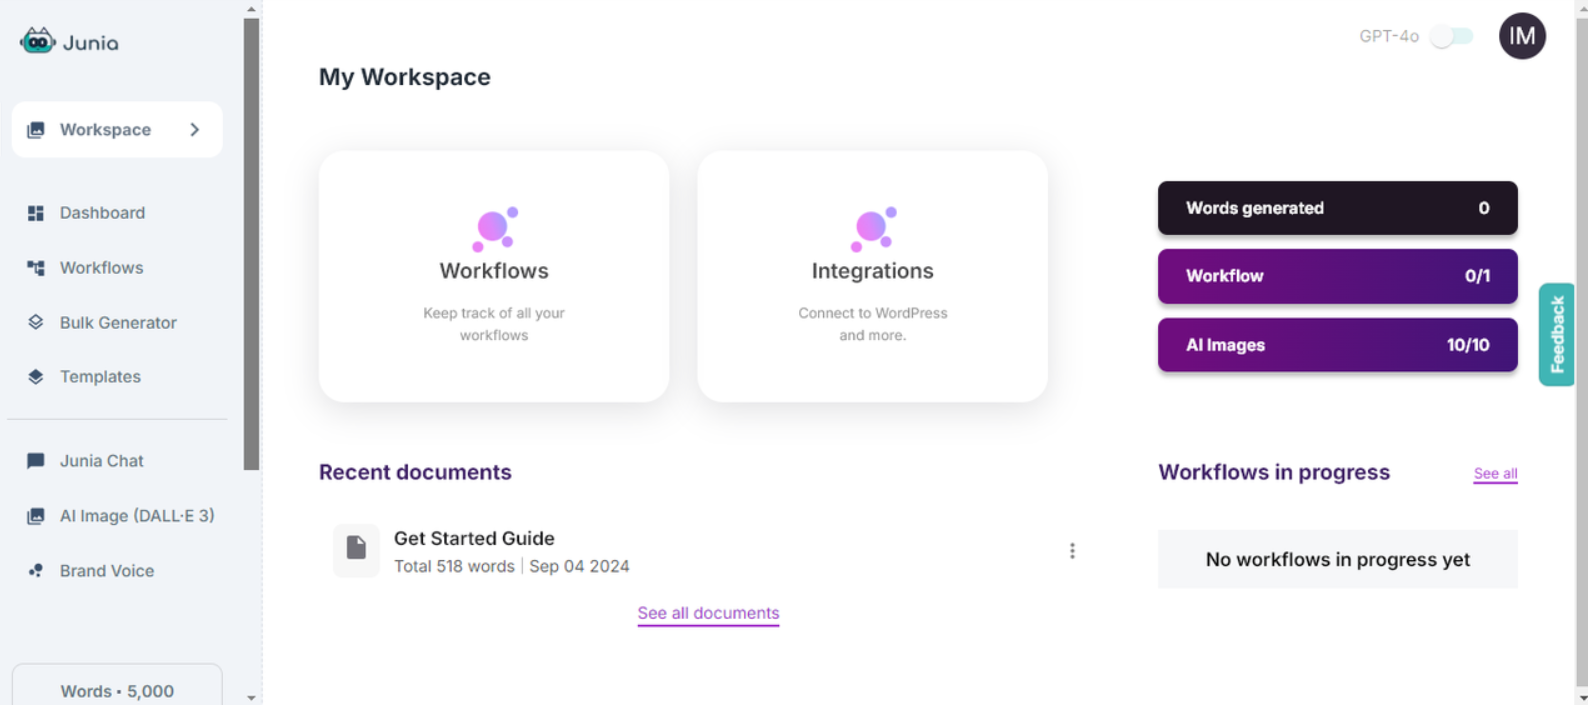
Task: Click the AI Images 10/10 usage bar
Action: coord(1338,345)
